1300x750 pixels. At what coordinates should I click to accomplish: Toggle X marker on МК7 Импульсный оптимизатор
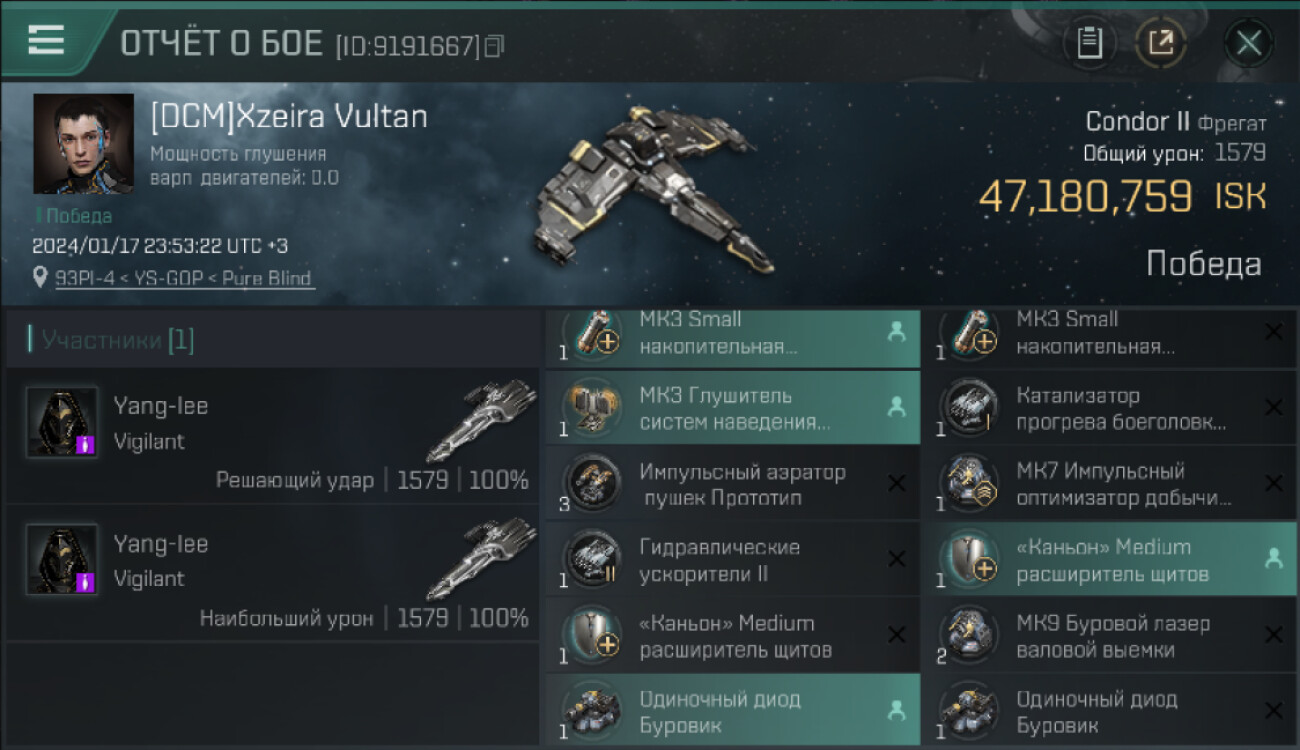(1273, 483)
